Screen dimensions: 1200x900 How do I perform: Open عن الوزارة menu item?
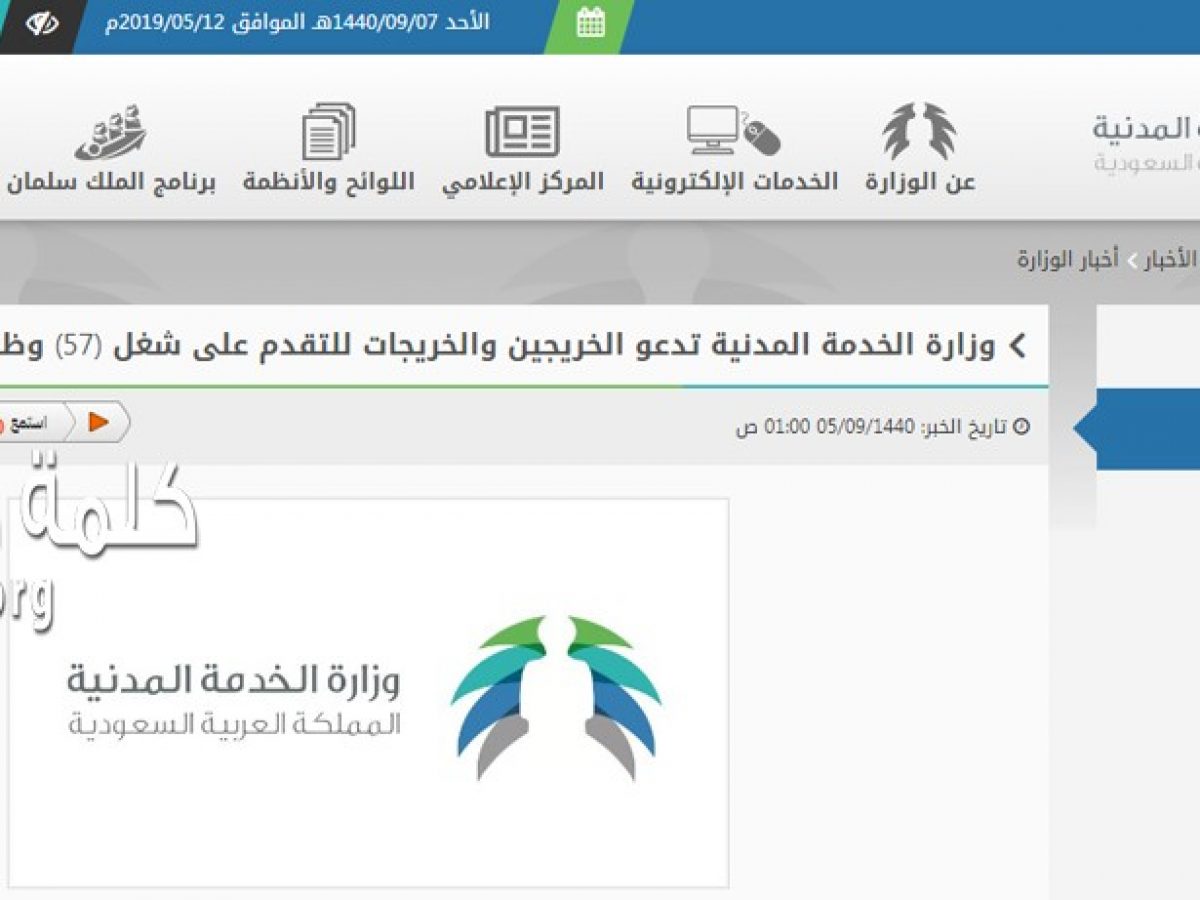[x=920, y=182]
